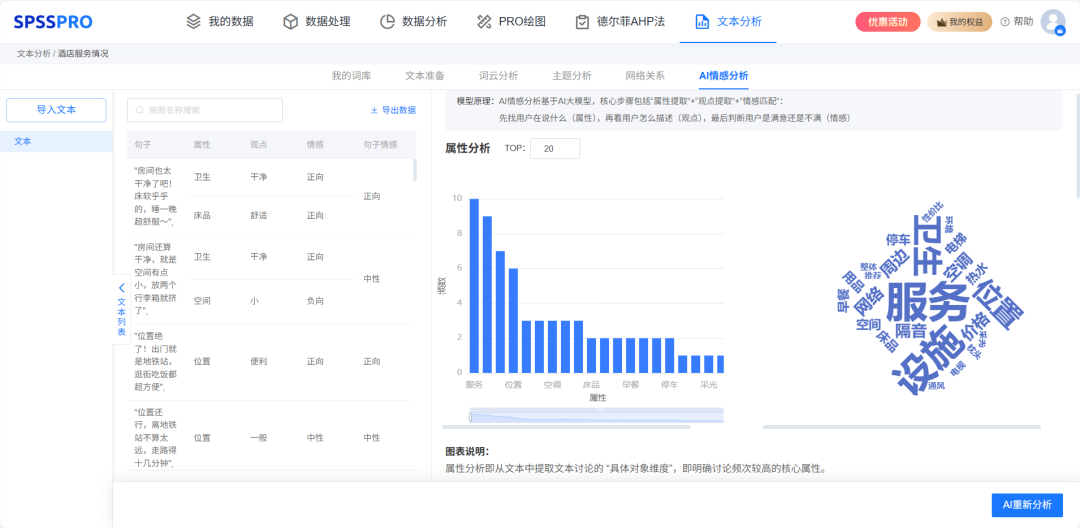Click the SPSSPRO logo

point(51,21)
